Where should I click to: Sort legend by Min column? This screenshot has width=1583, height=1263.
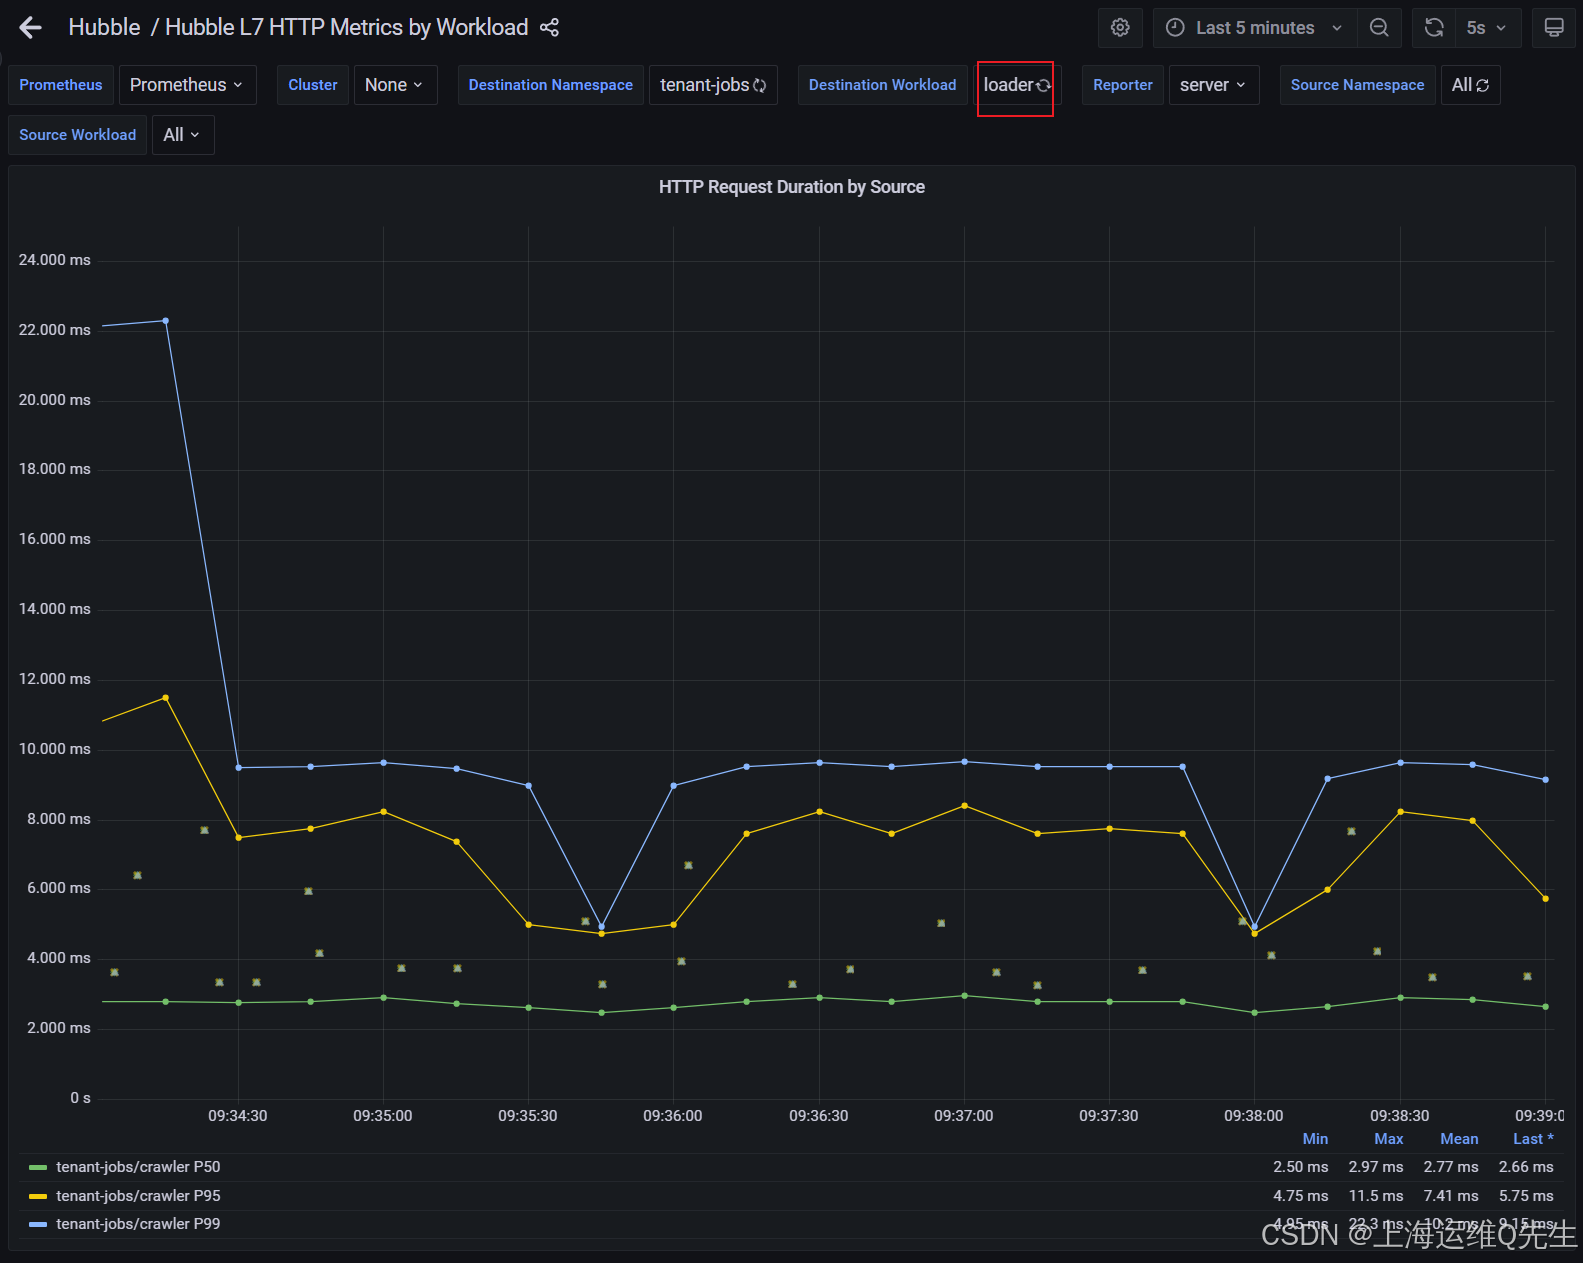[1315, 1139]
